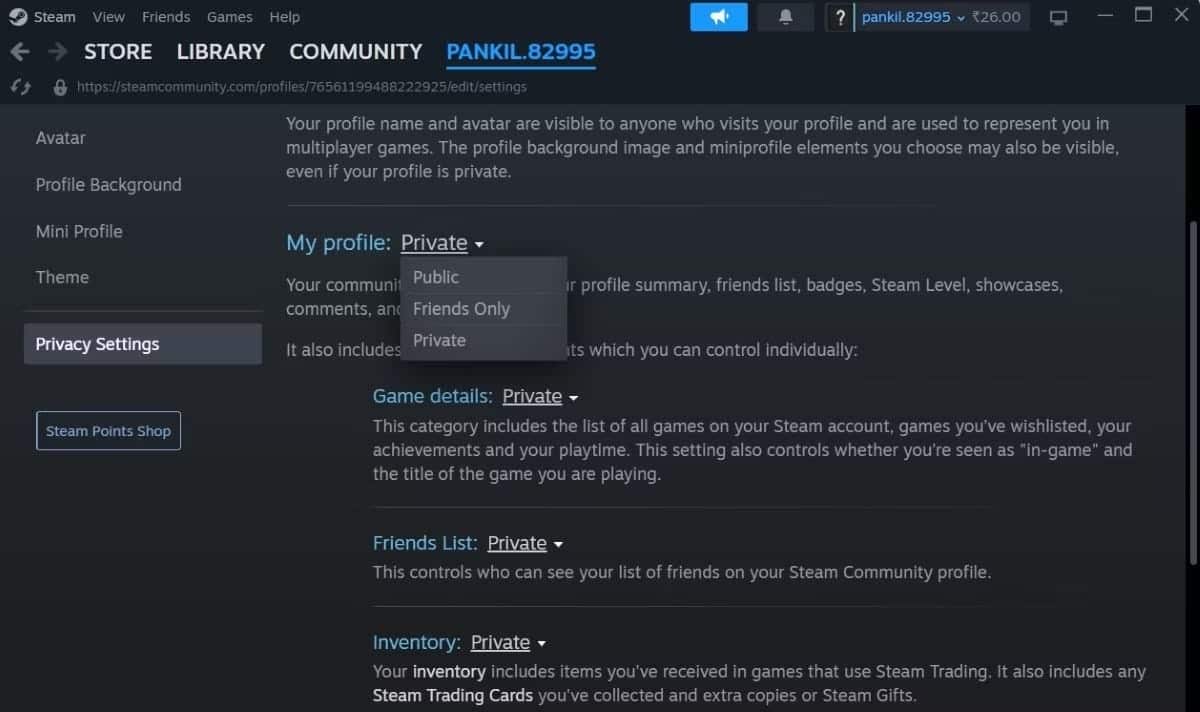Go back with the left arrow
1200x712 pixels.
click(x=20, y=51)
